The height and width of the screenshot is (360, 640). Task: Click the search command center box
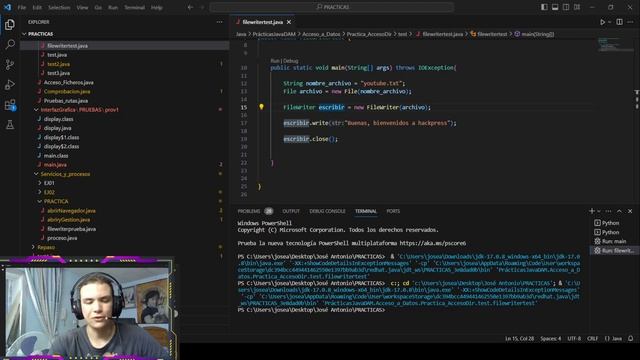pyautogui.click(x=332, y=7)
